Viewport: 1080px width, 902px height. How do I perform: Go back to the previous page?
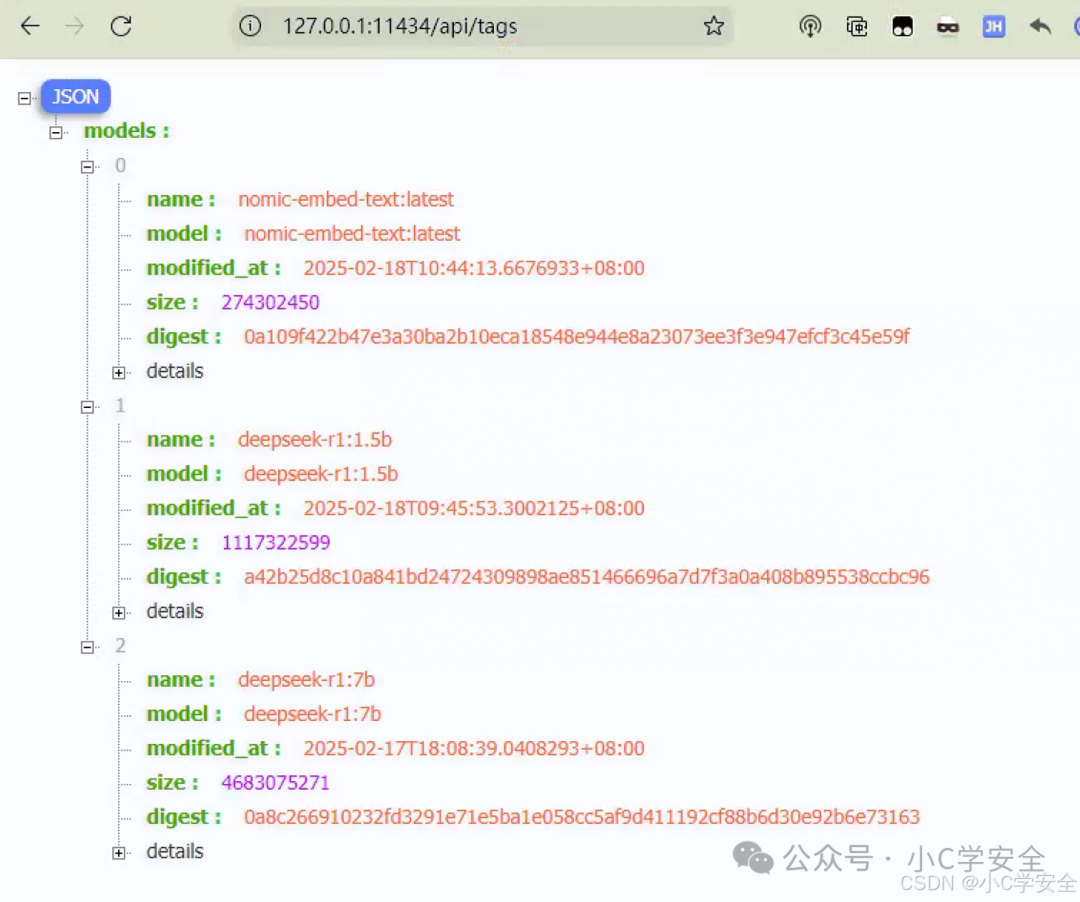coord(30,26)
